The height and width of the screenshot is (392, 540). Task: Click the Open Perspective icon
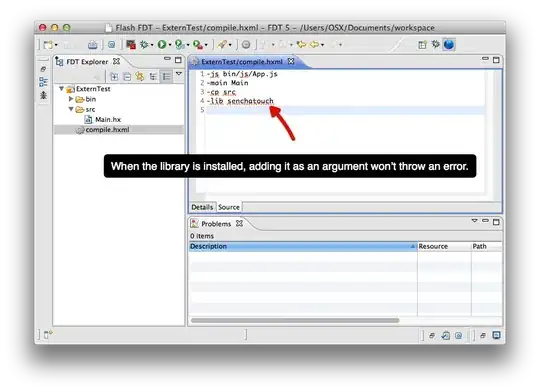click(x=422, y=44)
